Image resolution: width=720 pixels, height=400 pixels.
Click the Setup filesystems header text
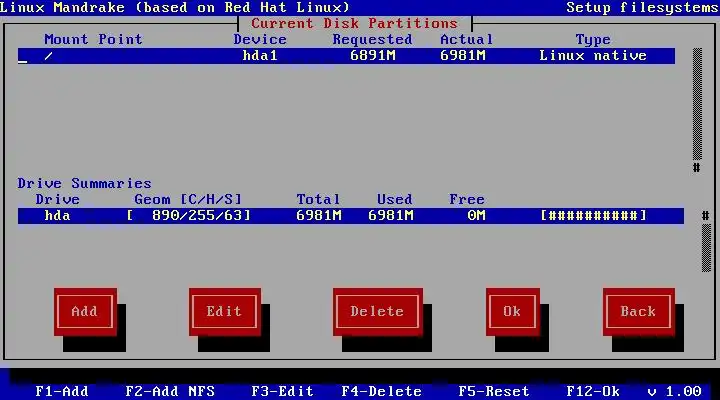click(x=642, y=7)
